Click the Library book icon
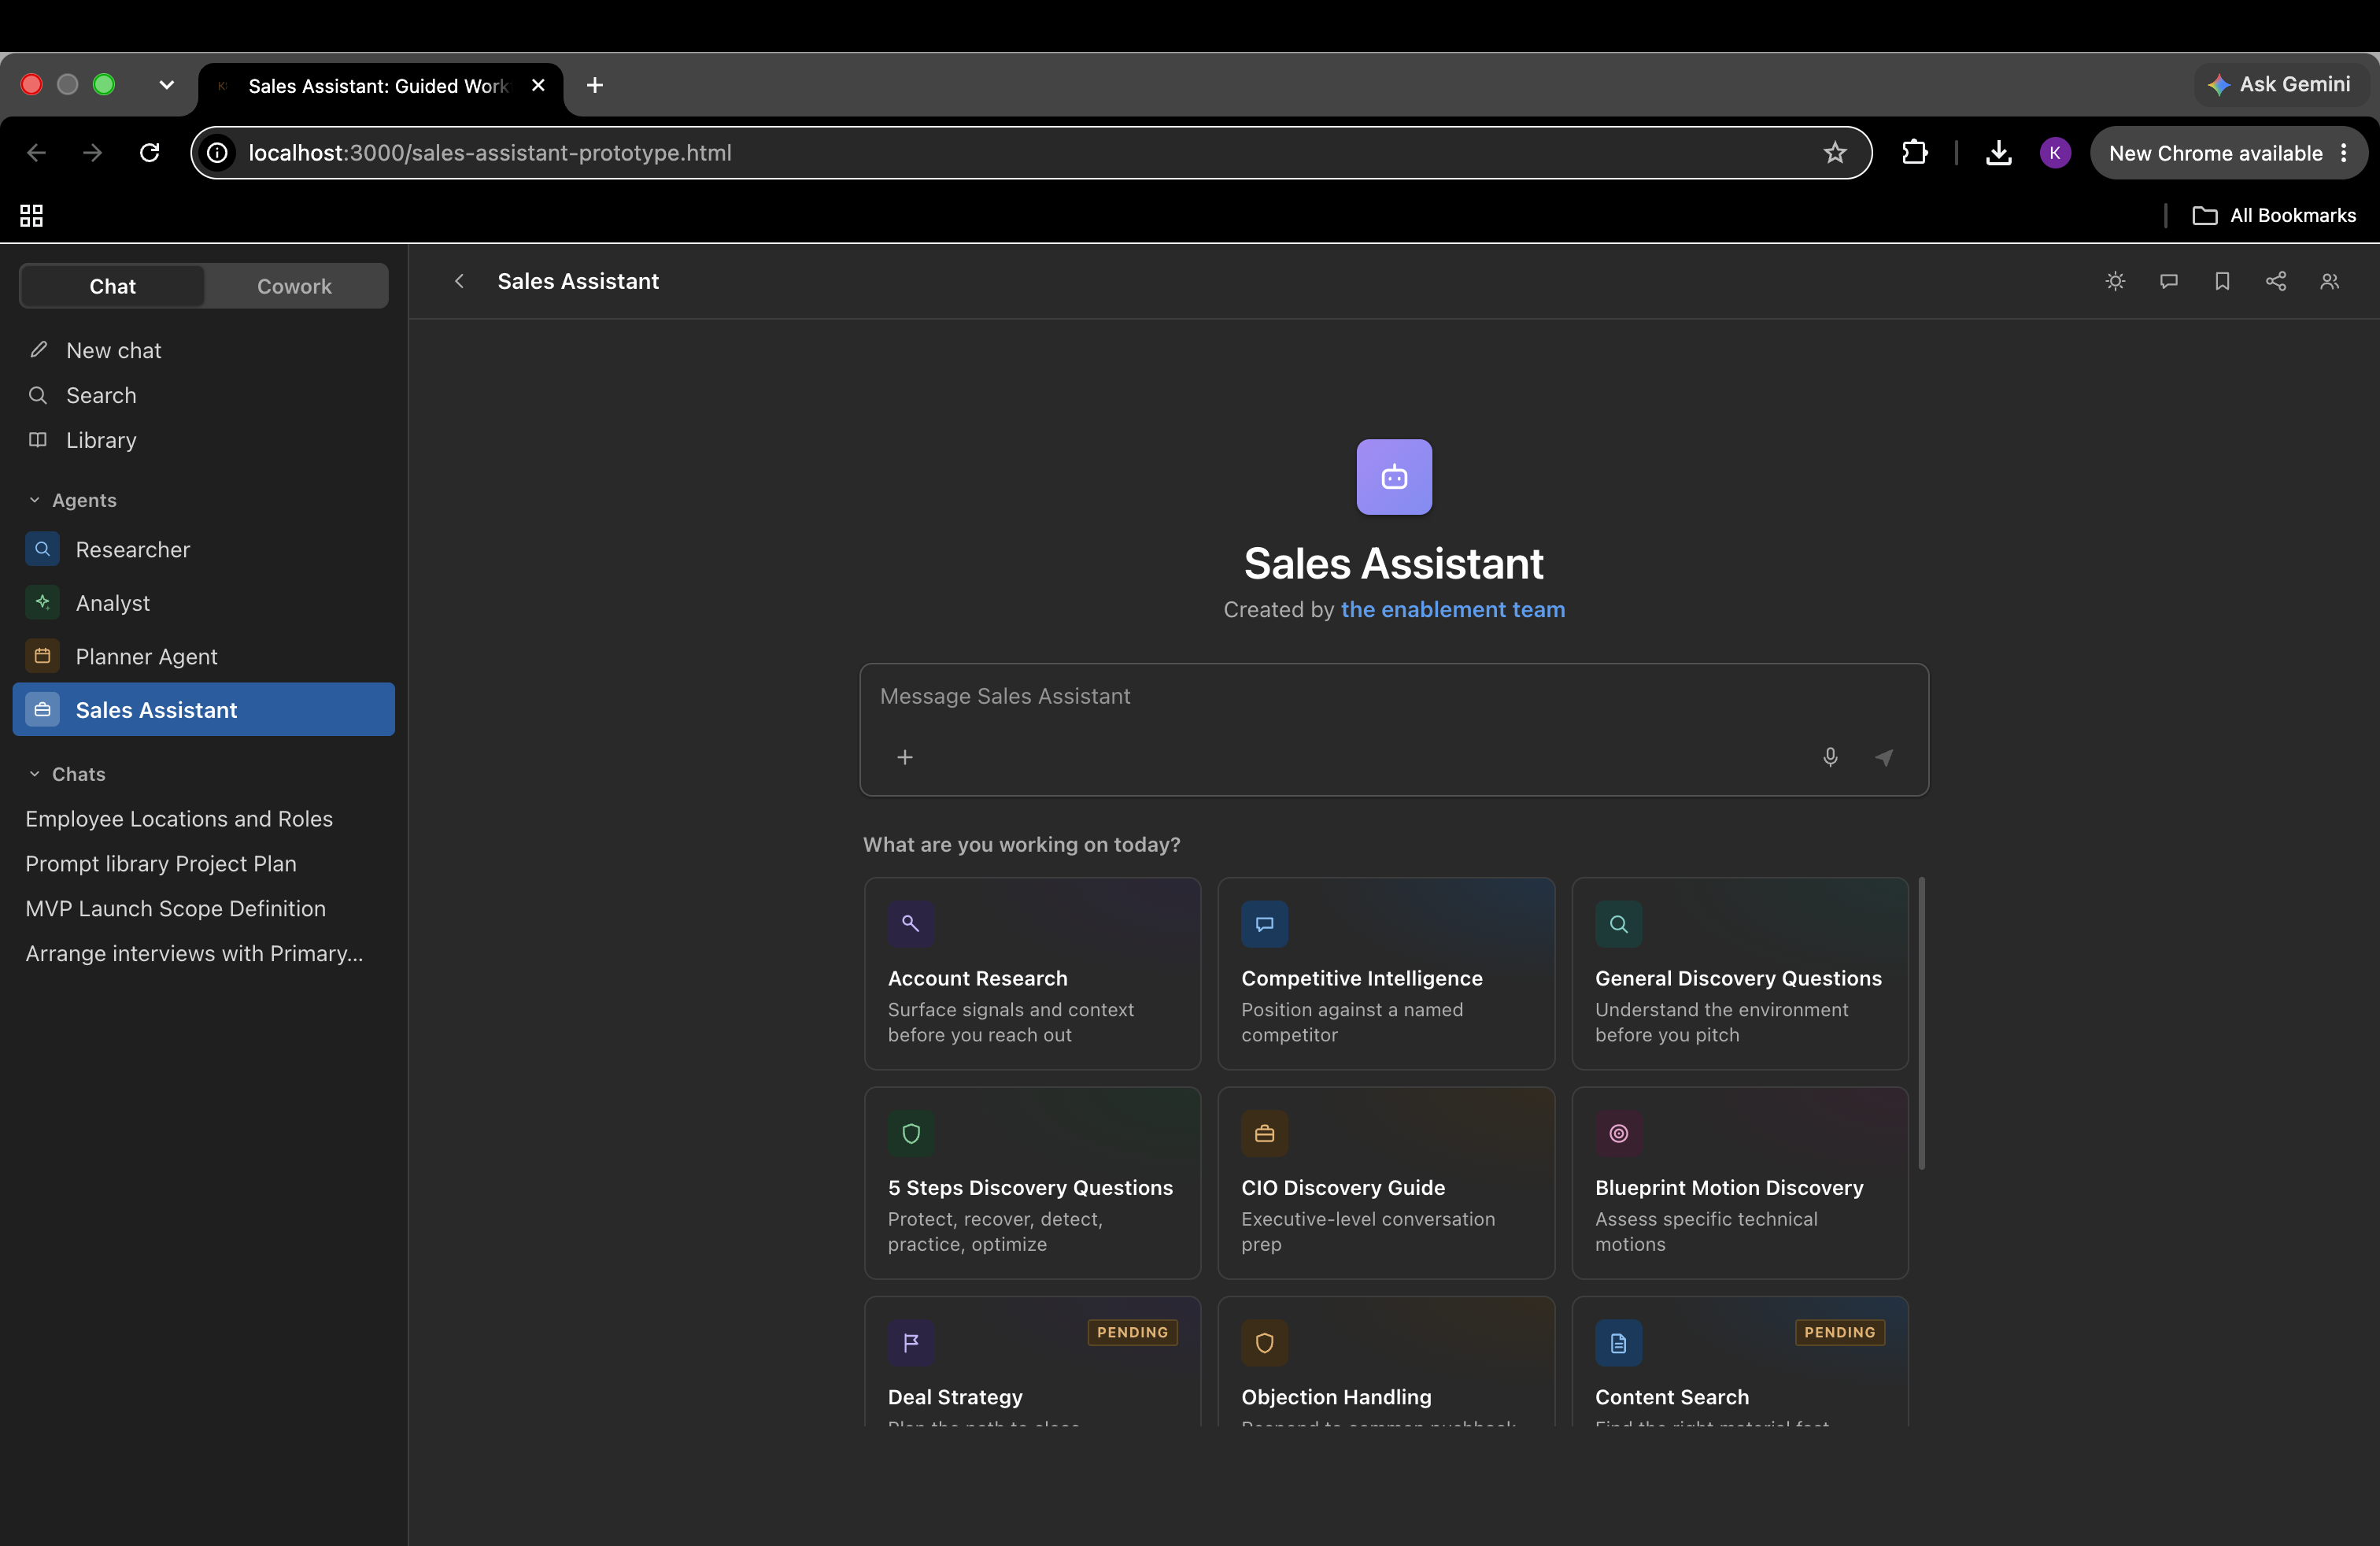The width and height of the screenshot is (2380, 1546). tap(38, 440)
